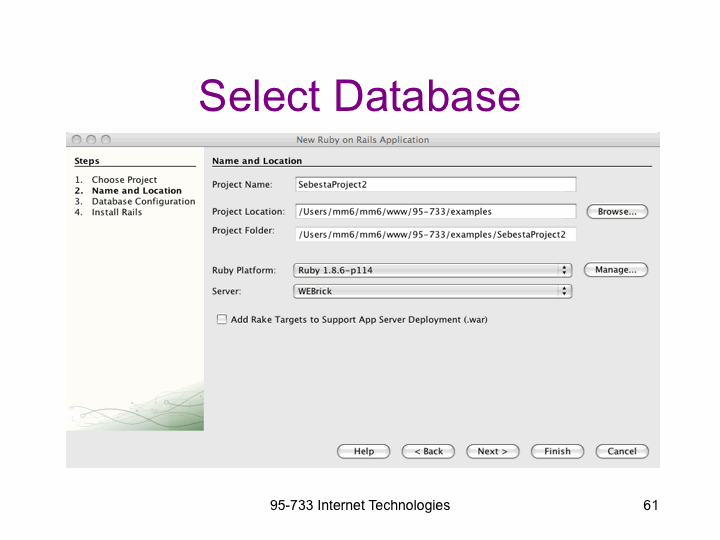Open the Ruby Platform dropdown
Image resolution: width=720 pixels, height=540 pixels.
[432, 270]
